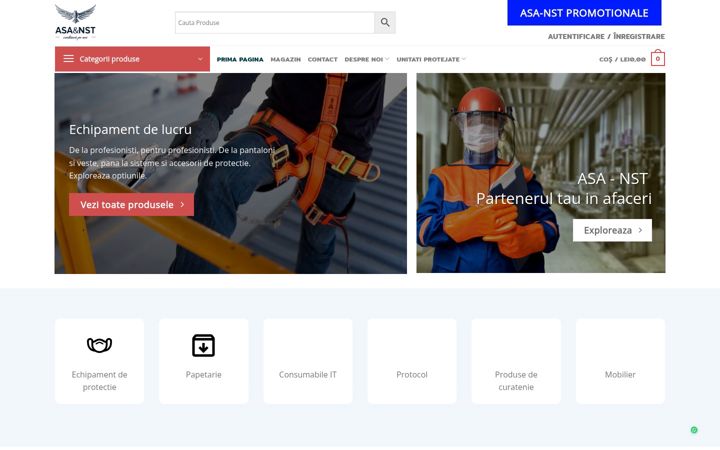Open the Magazin menu item
This screenshot has width=720, height=450.
click(286, 59)
